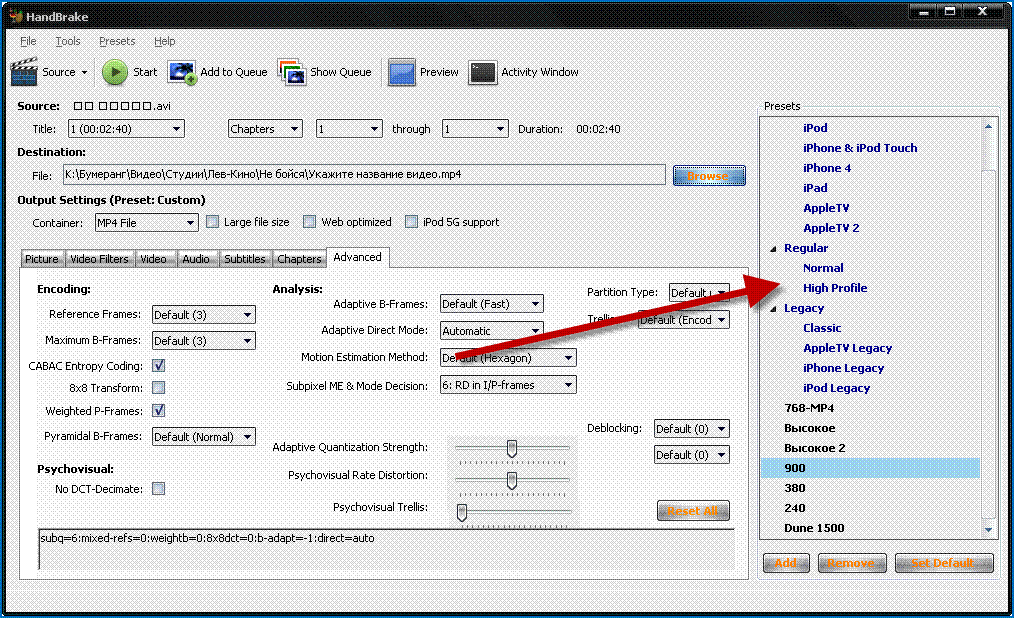The width and height of the screenshot is (1014, 618).
Task: Switch to the Video tab
Action: click(x=153, y=259)
